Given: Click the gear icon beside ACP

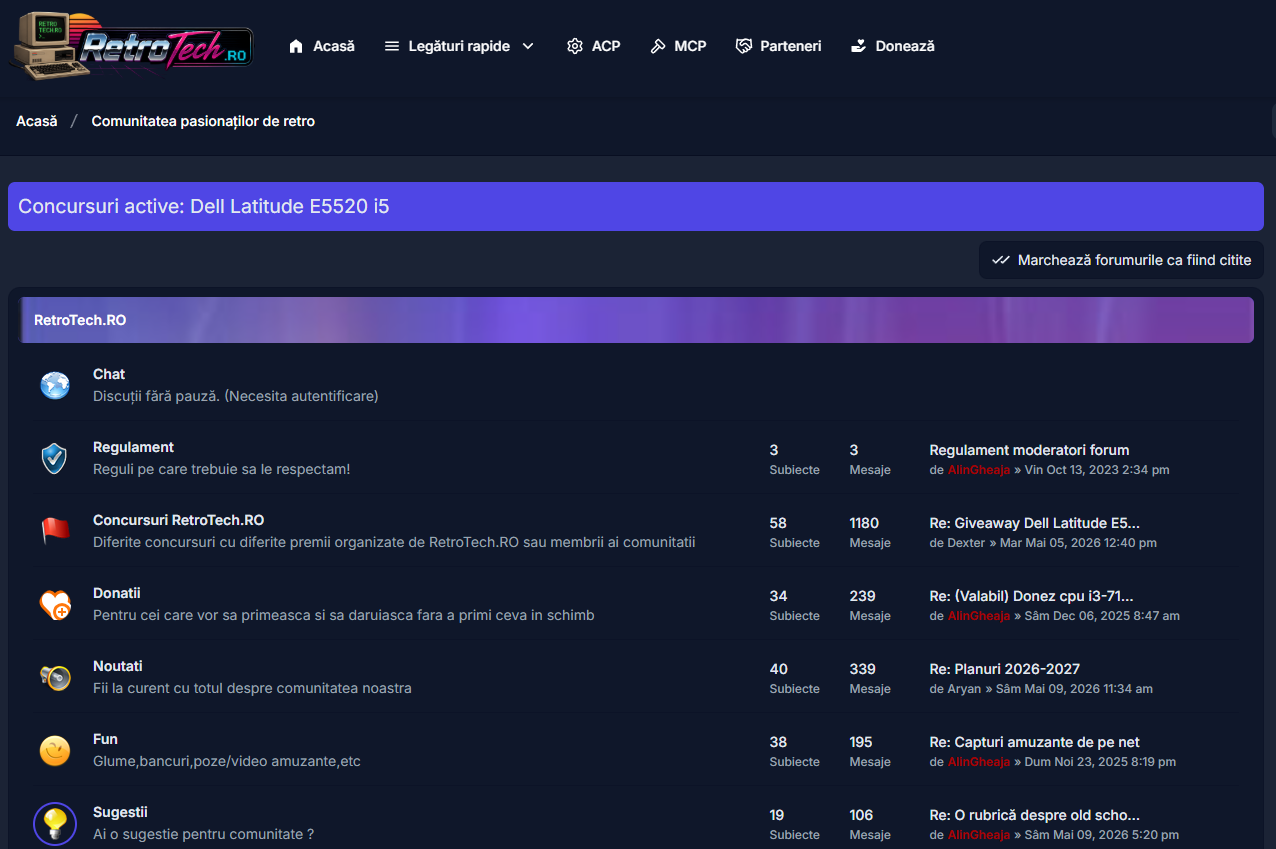Looking at the screenshot, I should [x=574, y=46].
